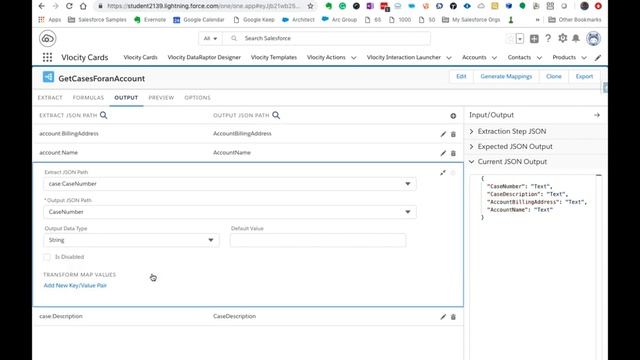This screenshot has width=640, height=360.
Task: Open the App Launcher grid icon
Action: click(47, 58)
